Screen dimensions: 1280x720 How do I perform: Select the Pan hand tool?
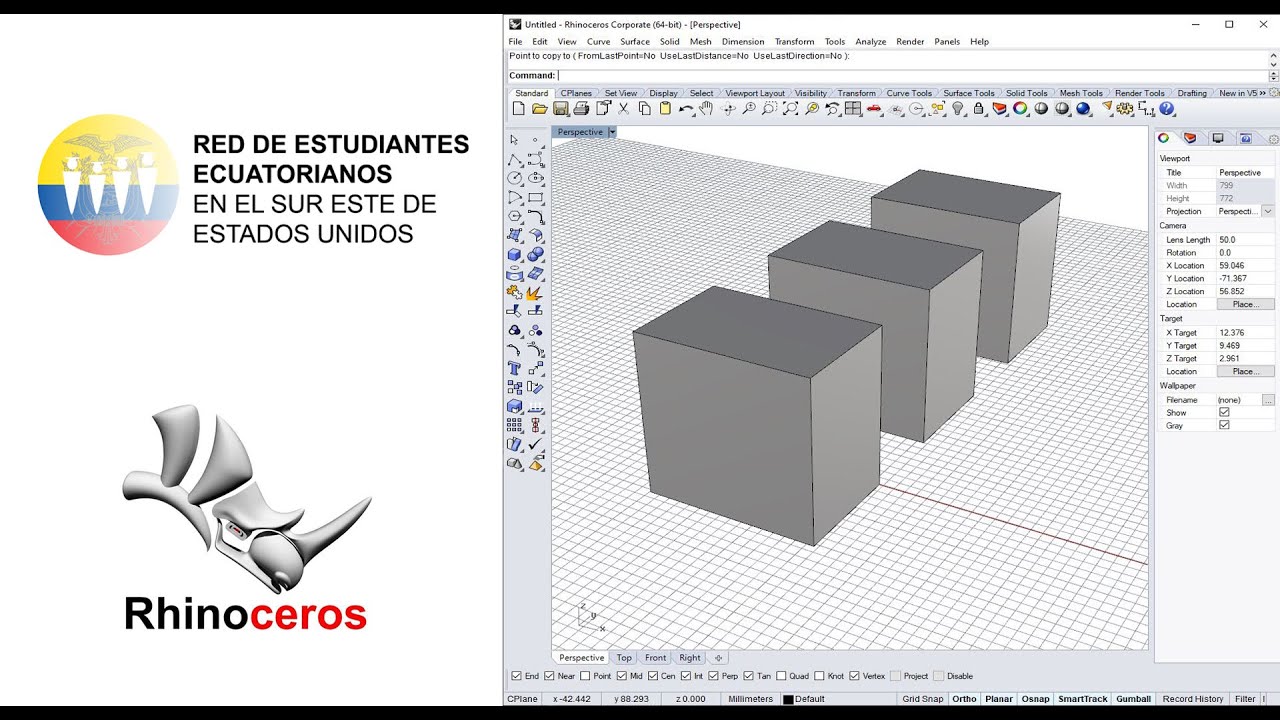[x=707, y=109]
